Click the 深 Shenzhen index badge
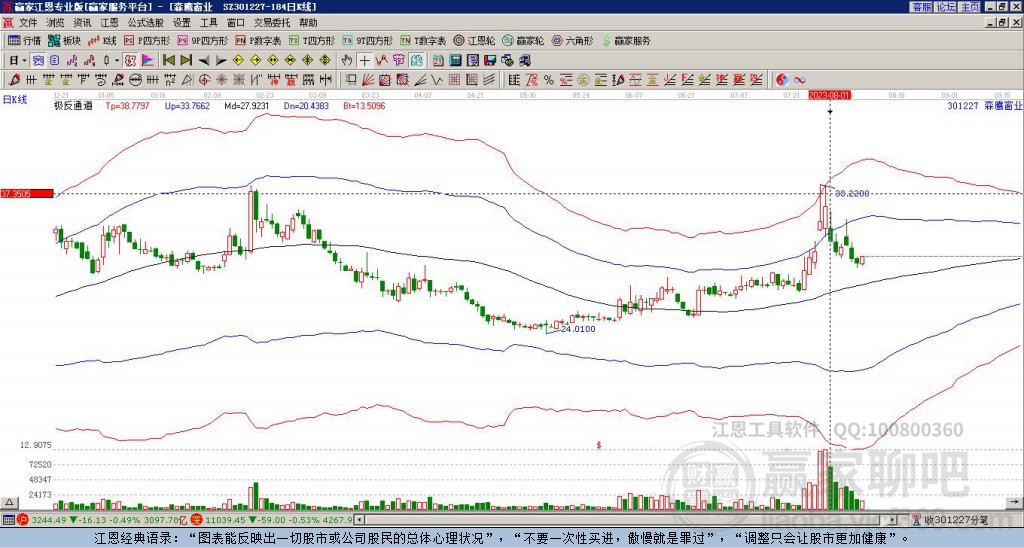The width and height of the screenshot is (1024, 548). point(196,520)
